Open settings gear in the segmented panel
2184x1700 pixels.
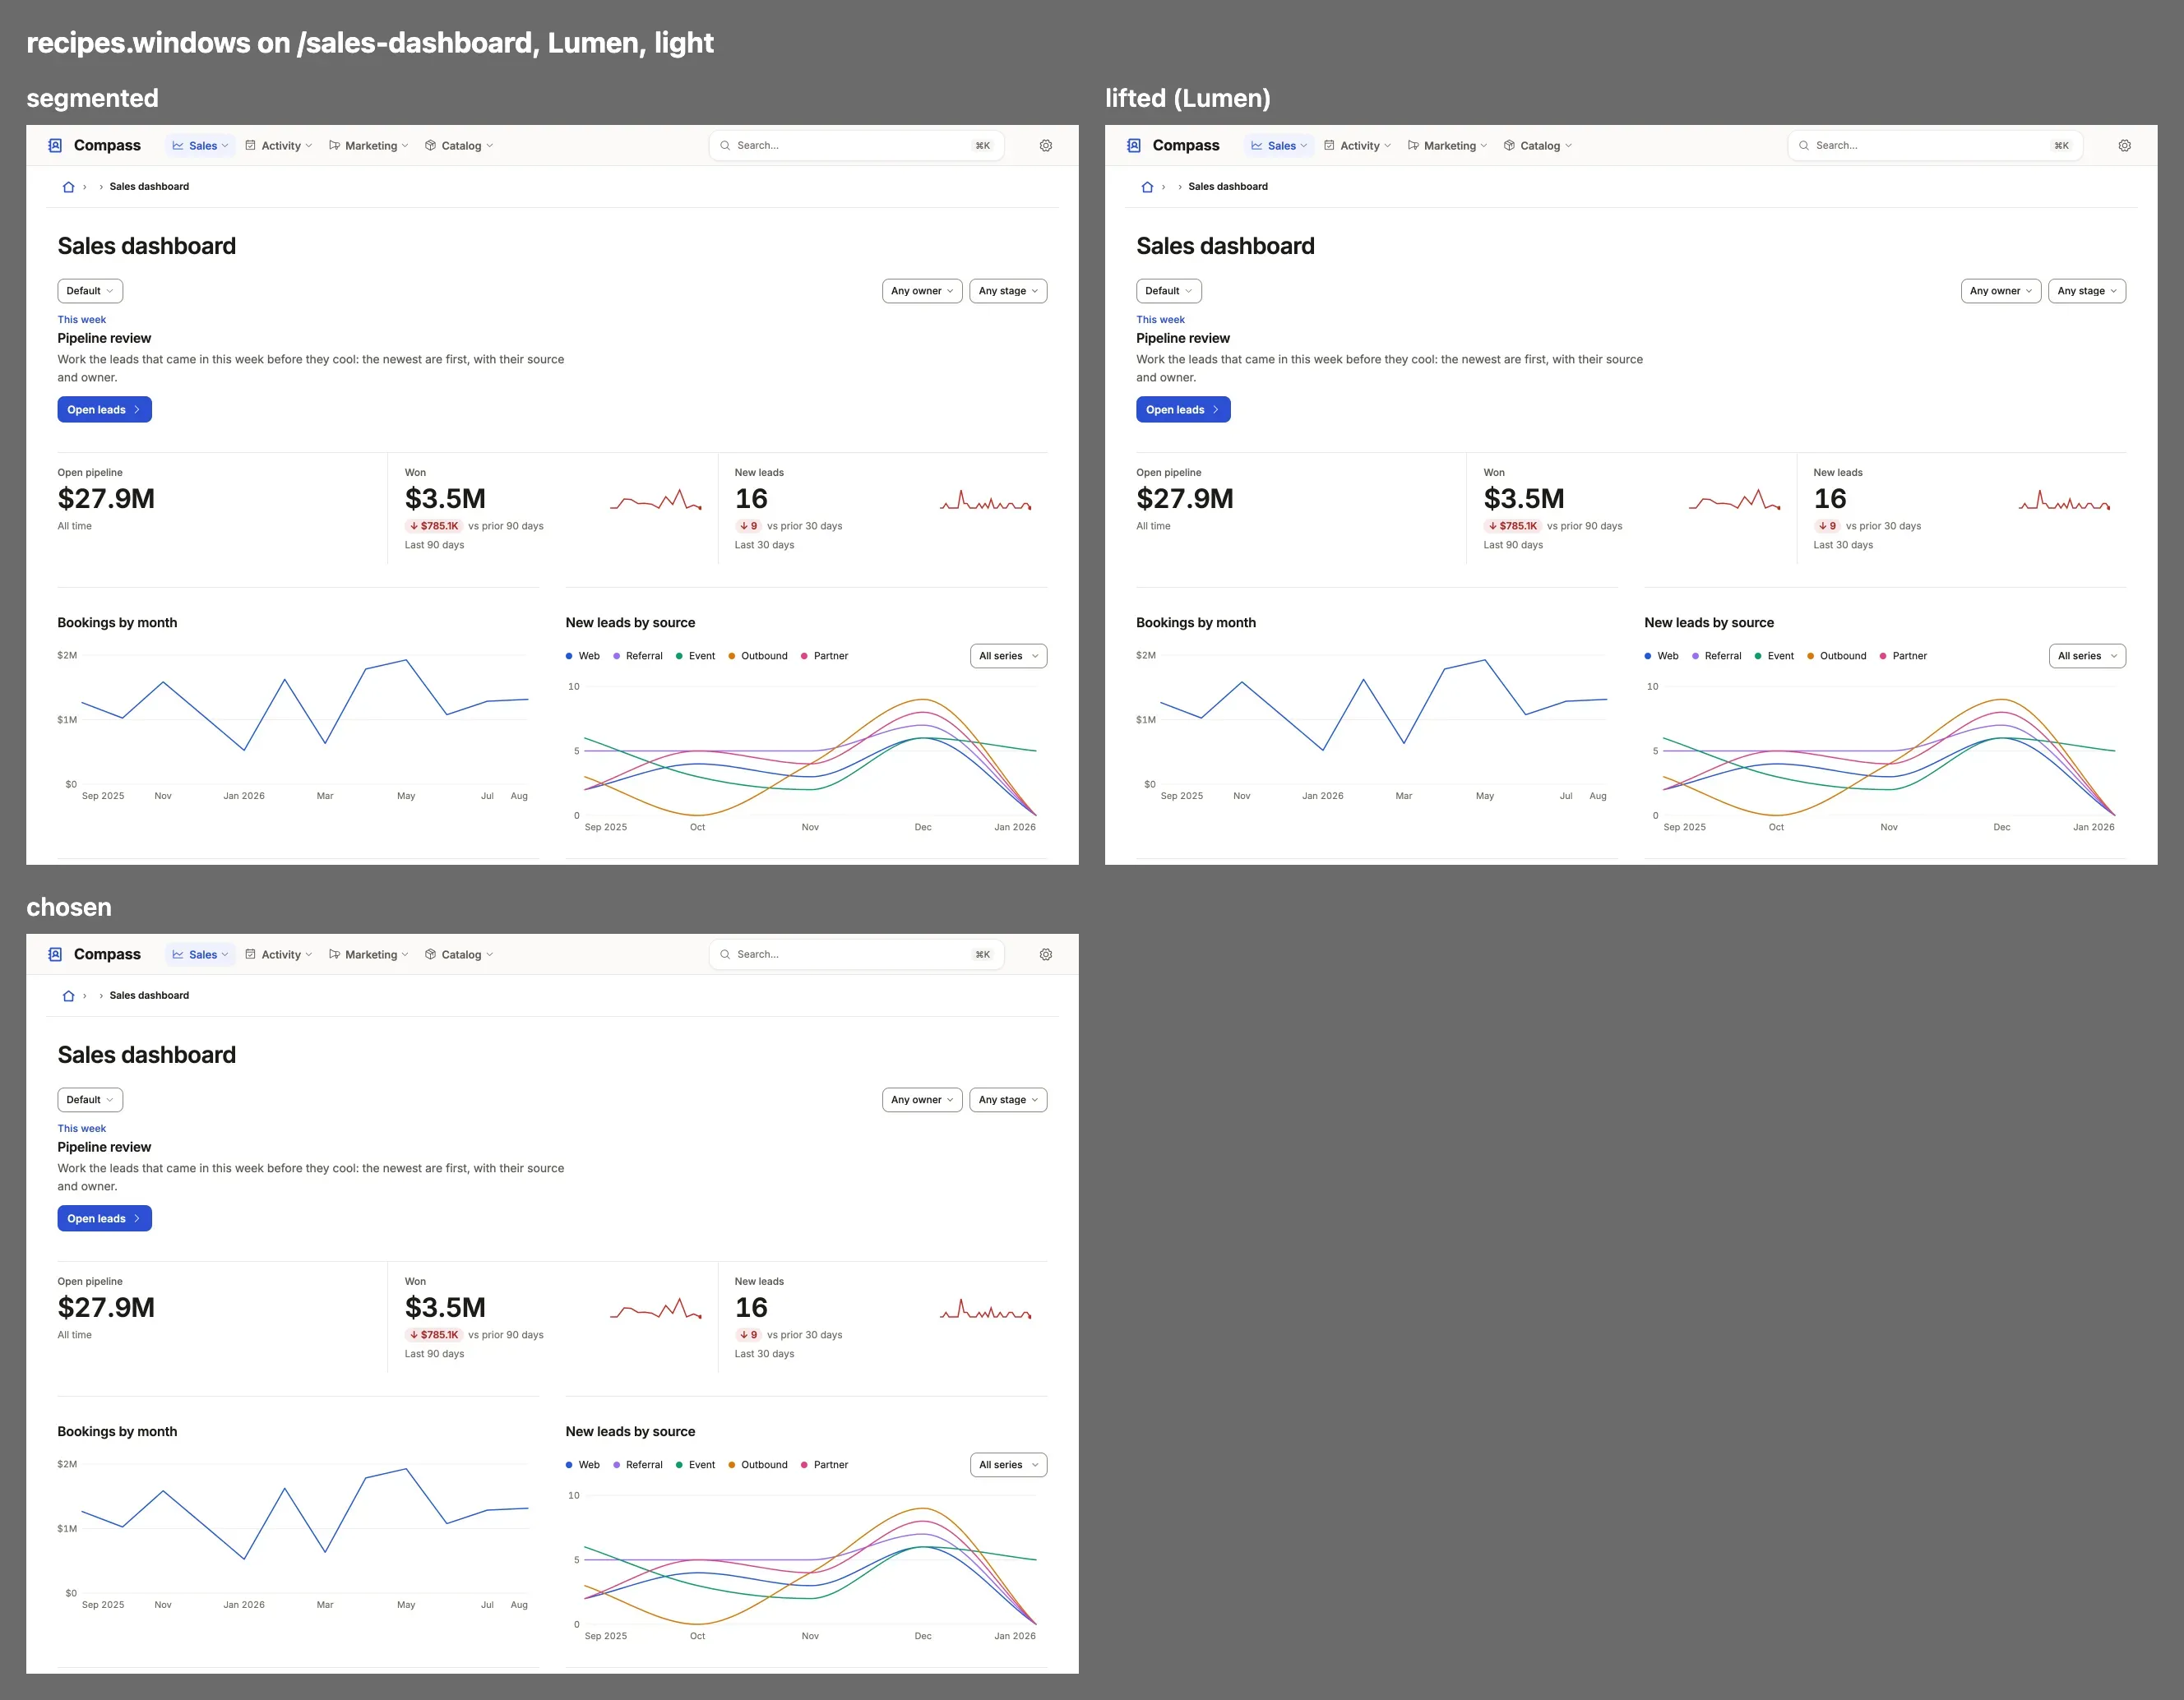[1046, 145]
